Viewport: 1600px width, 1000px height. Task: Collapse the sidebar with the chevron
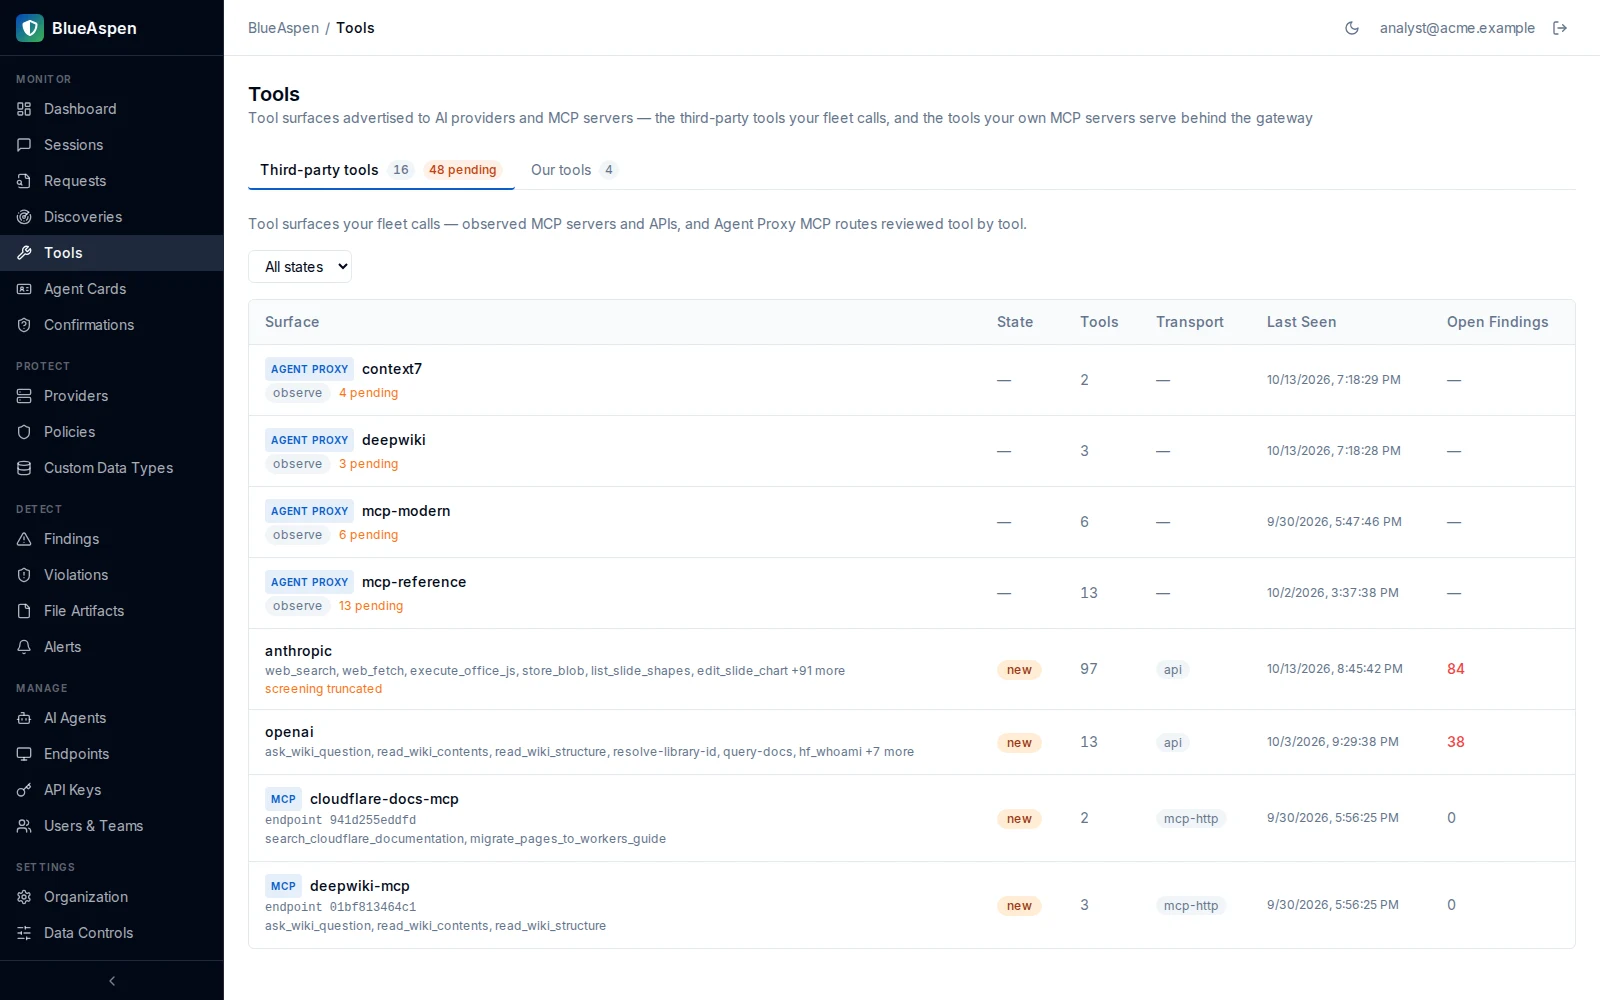click(x=112, y=981)
